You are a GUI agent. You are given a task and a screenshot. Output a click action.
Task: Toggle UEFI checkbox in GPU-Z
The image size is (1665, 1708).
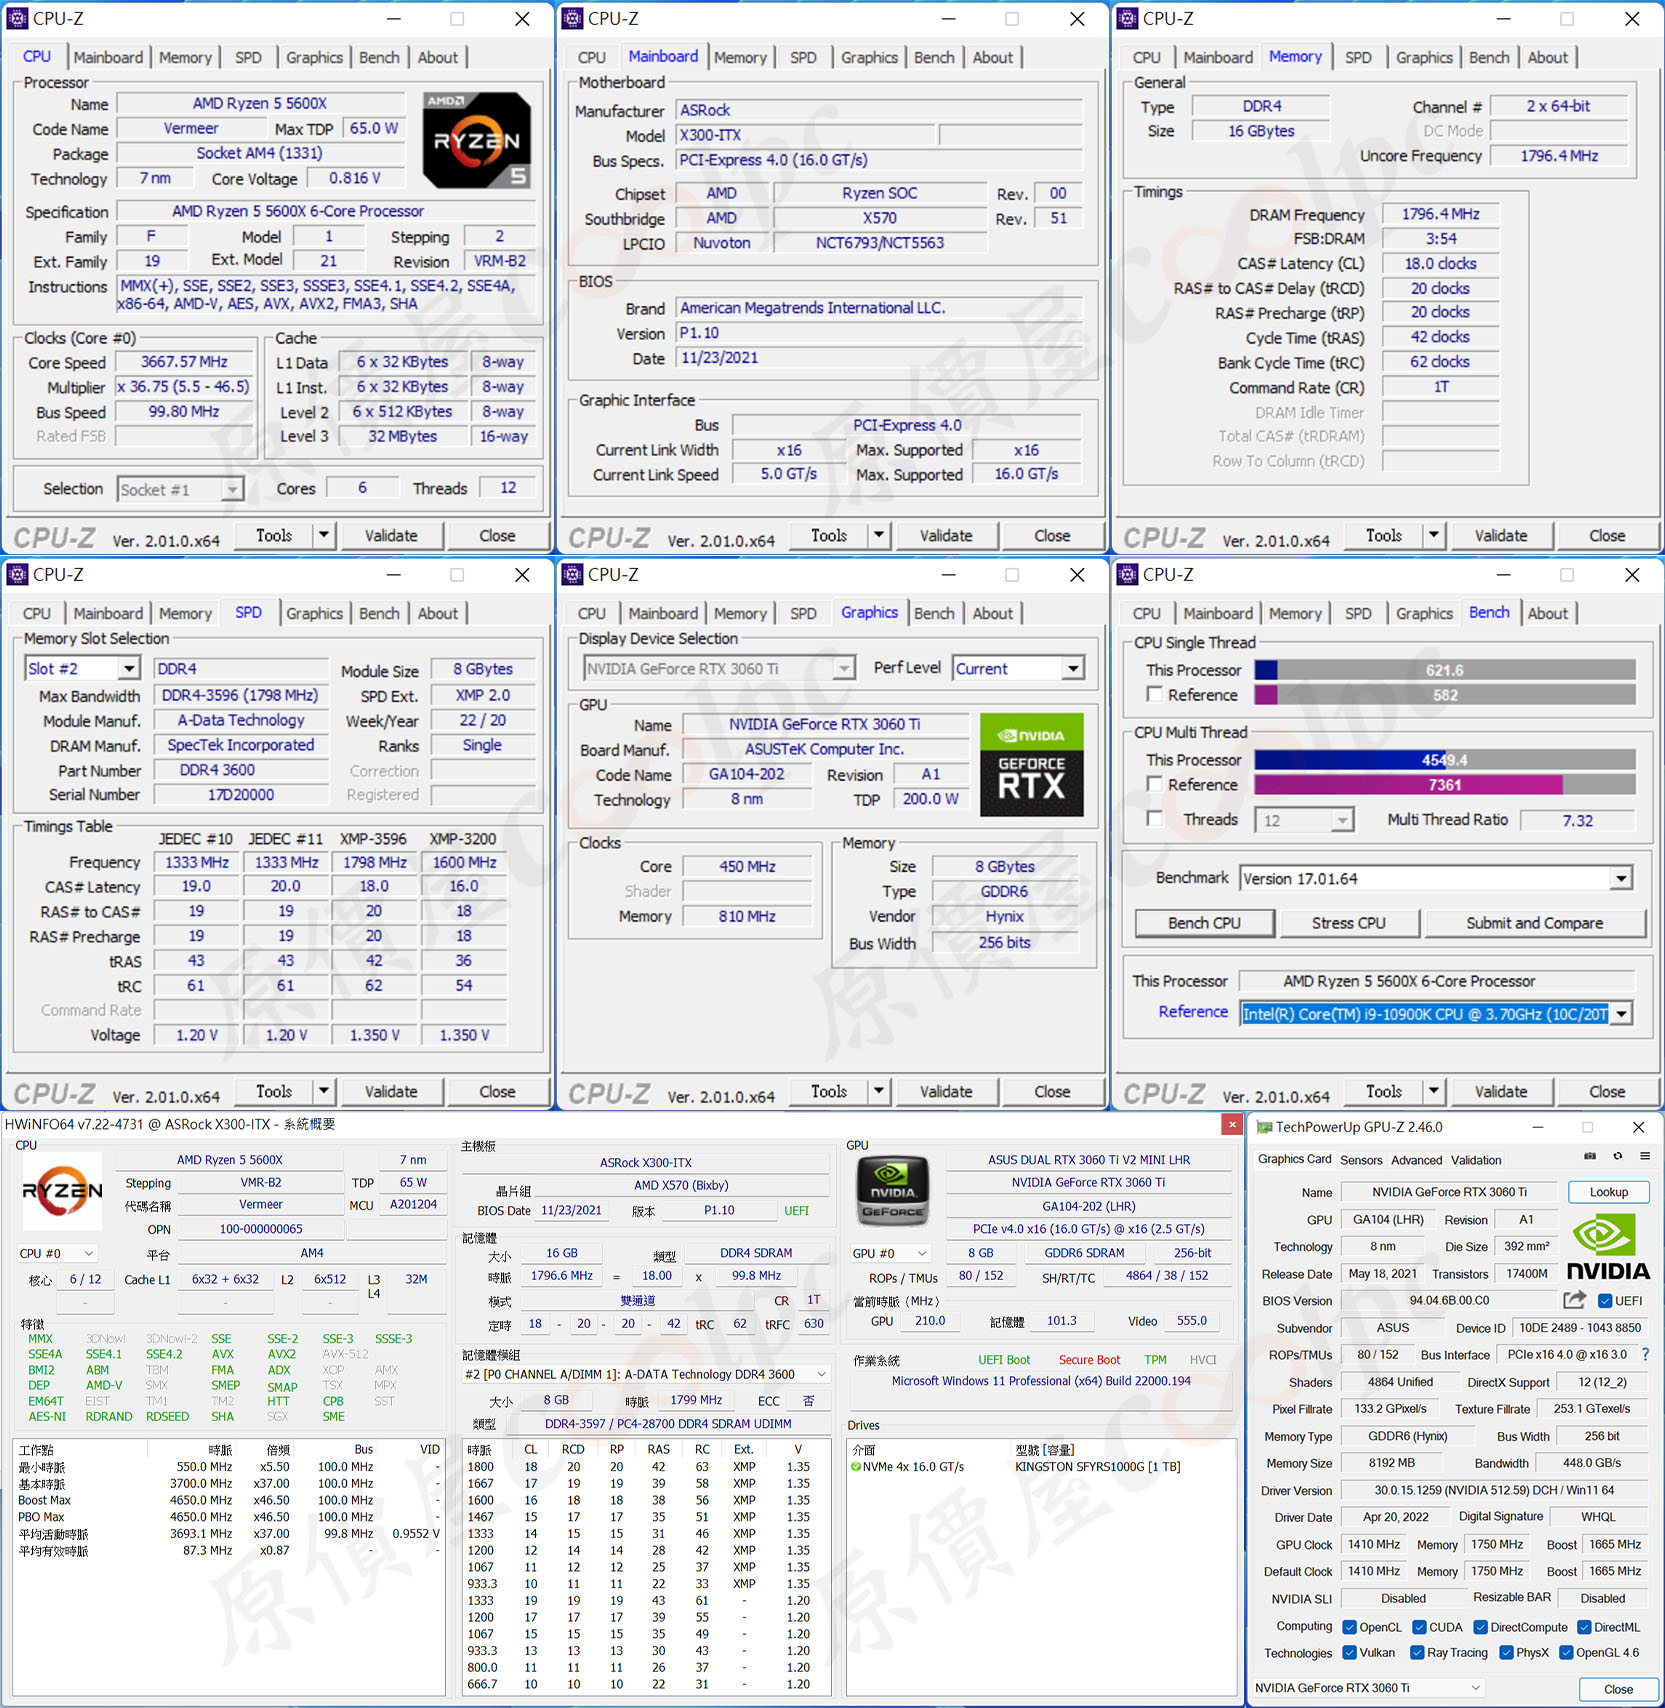coord(1604,1300)
